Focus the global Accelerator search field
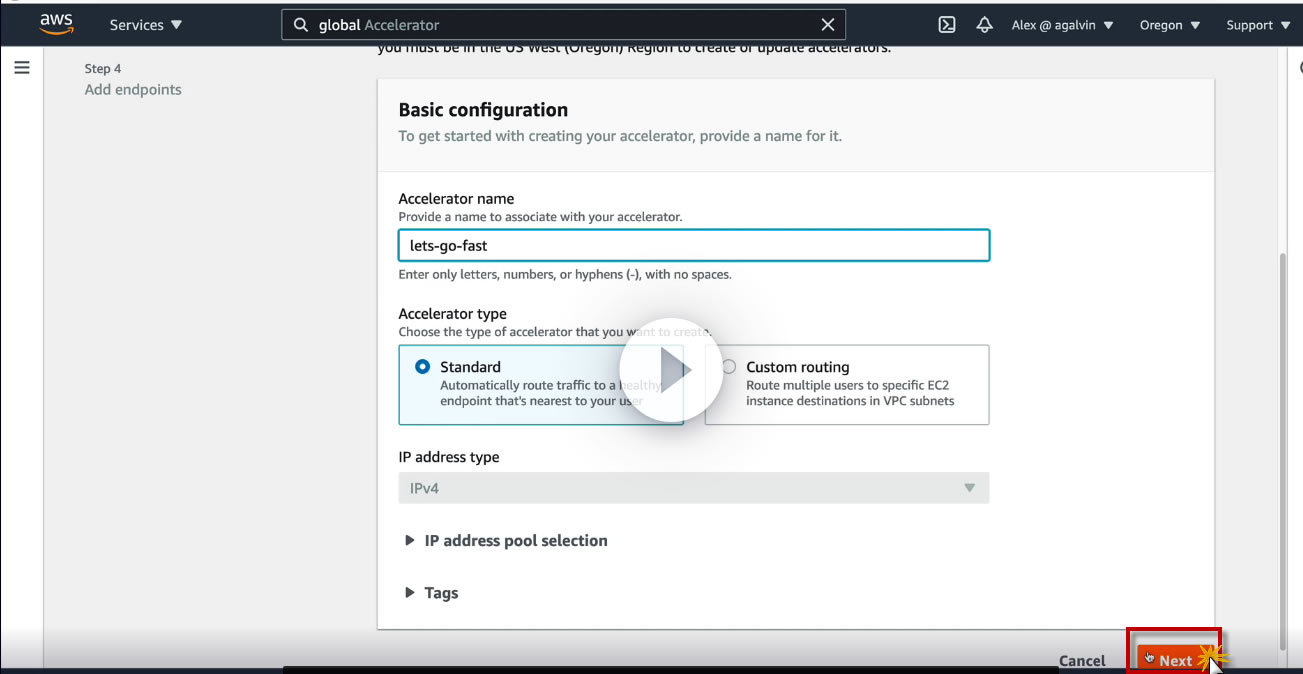The height and width of the screenshot is (674, 1303). pyautogui.click(x=563, y=25)
